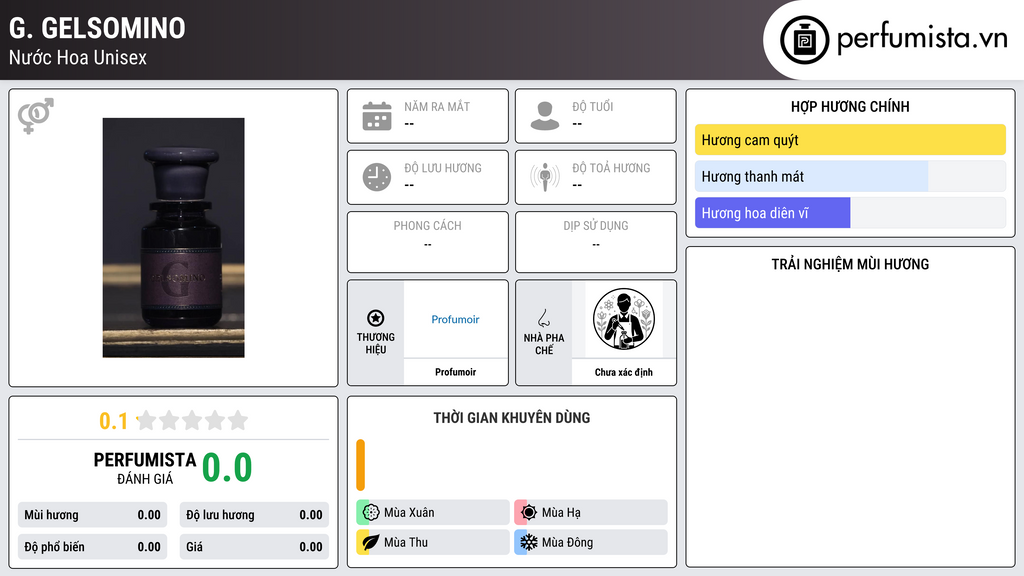Click the Năm ra mắt label
Screen dimensions: 1024x576
tap(437, 106)
